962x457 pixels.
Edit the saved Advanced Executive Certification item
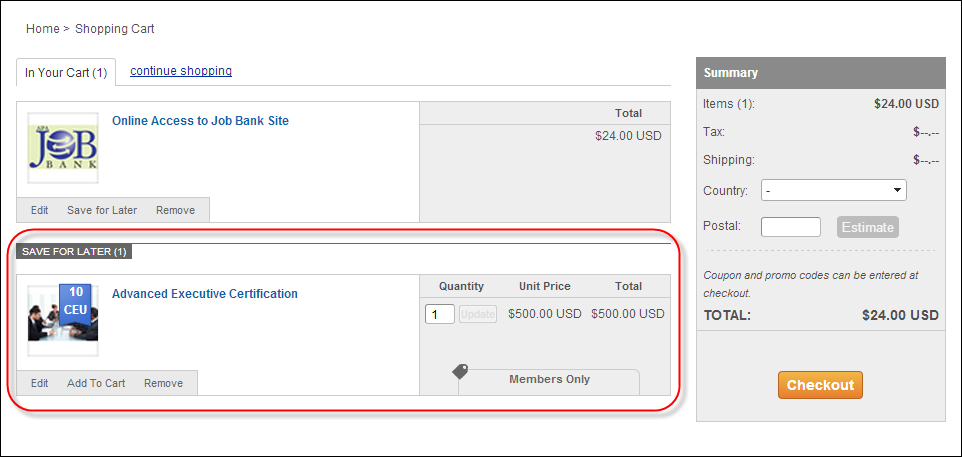(39, 383)
